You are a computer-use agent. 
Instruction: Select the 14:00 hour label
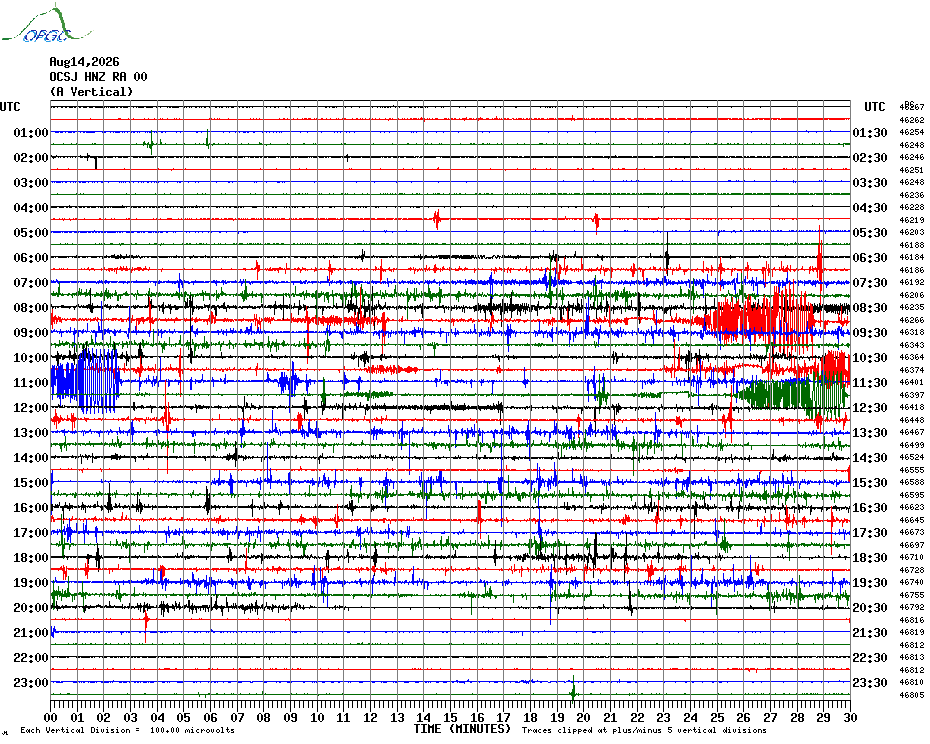click(31, 457)
